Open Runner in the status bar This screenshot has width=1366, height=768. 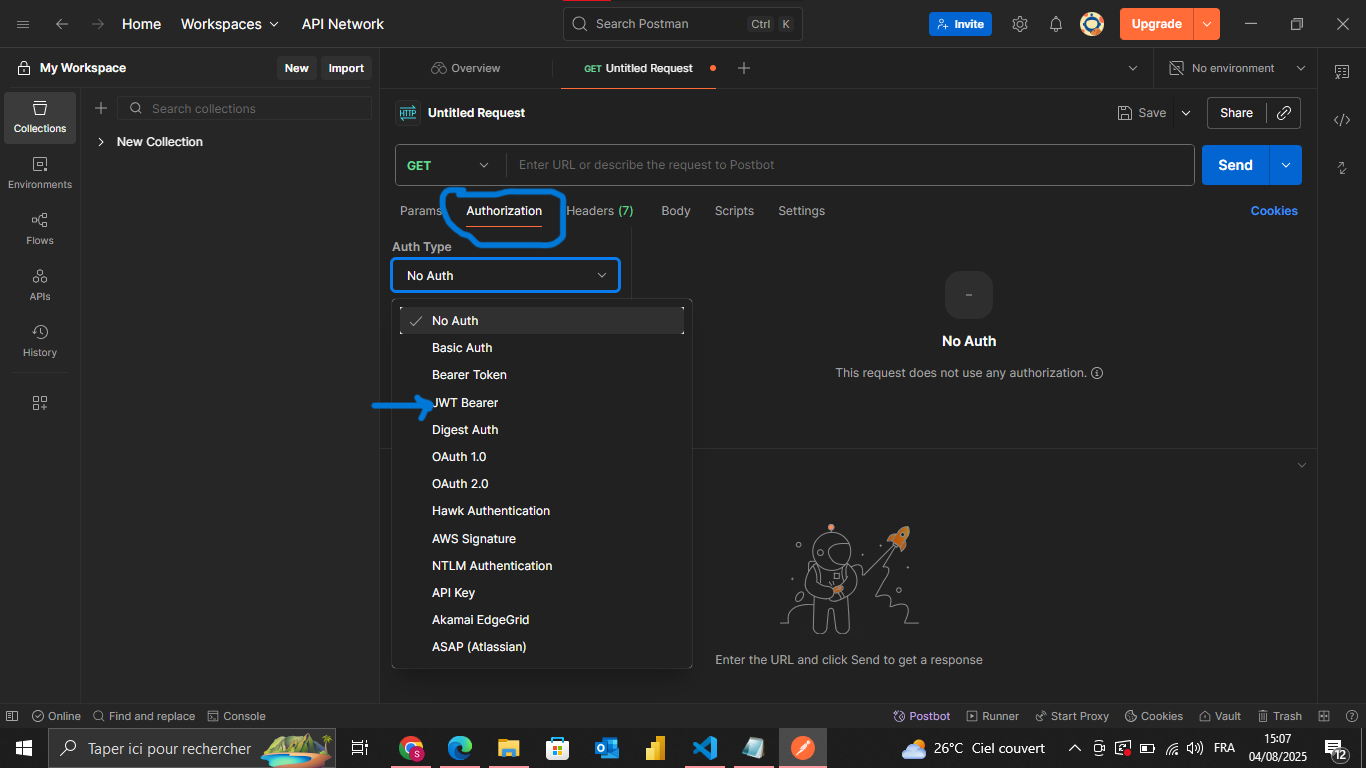pyautogui.click(x=992, y=716)
